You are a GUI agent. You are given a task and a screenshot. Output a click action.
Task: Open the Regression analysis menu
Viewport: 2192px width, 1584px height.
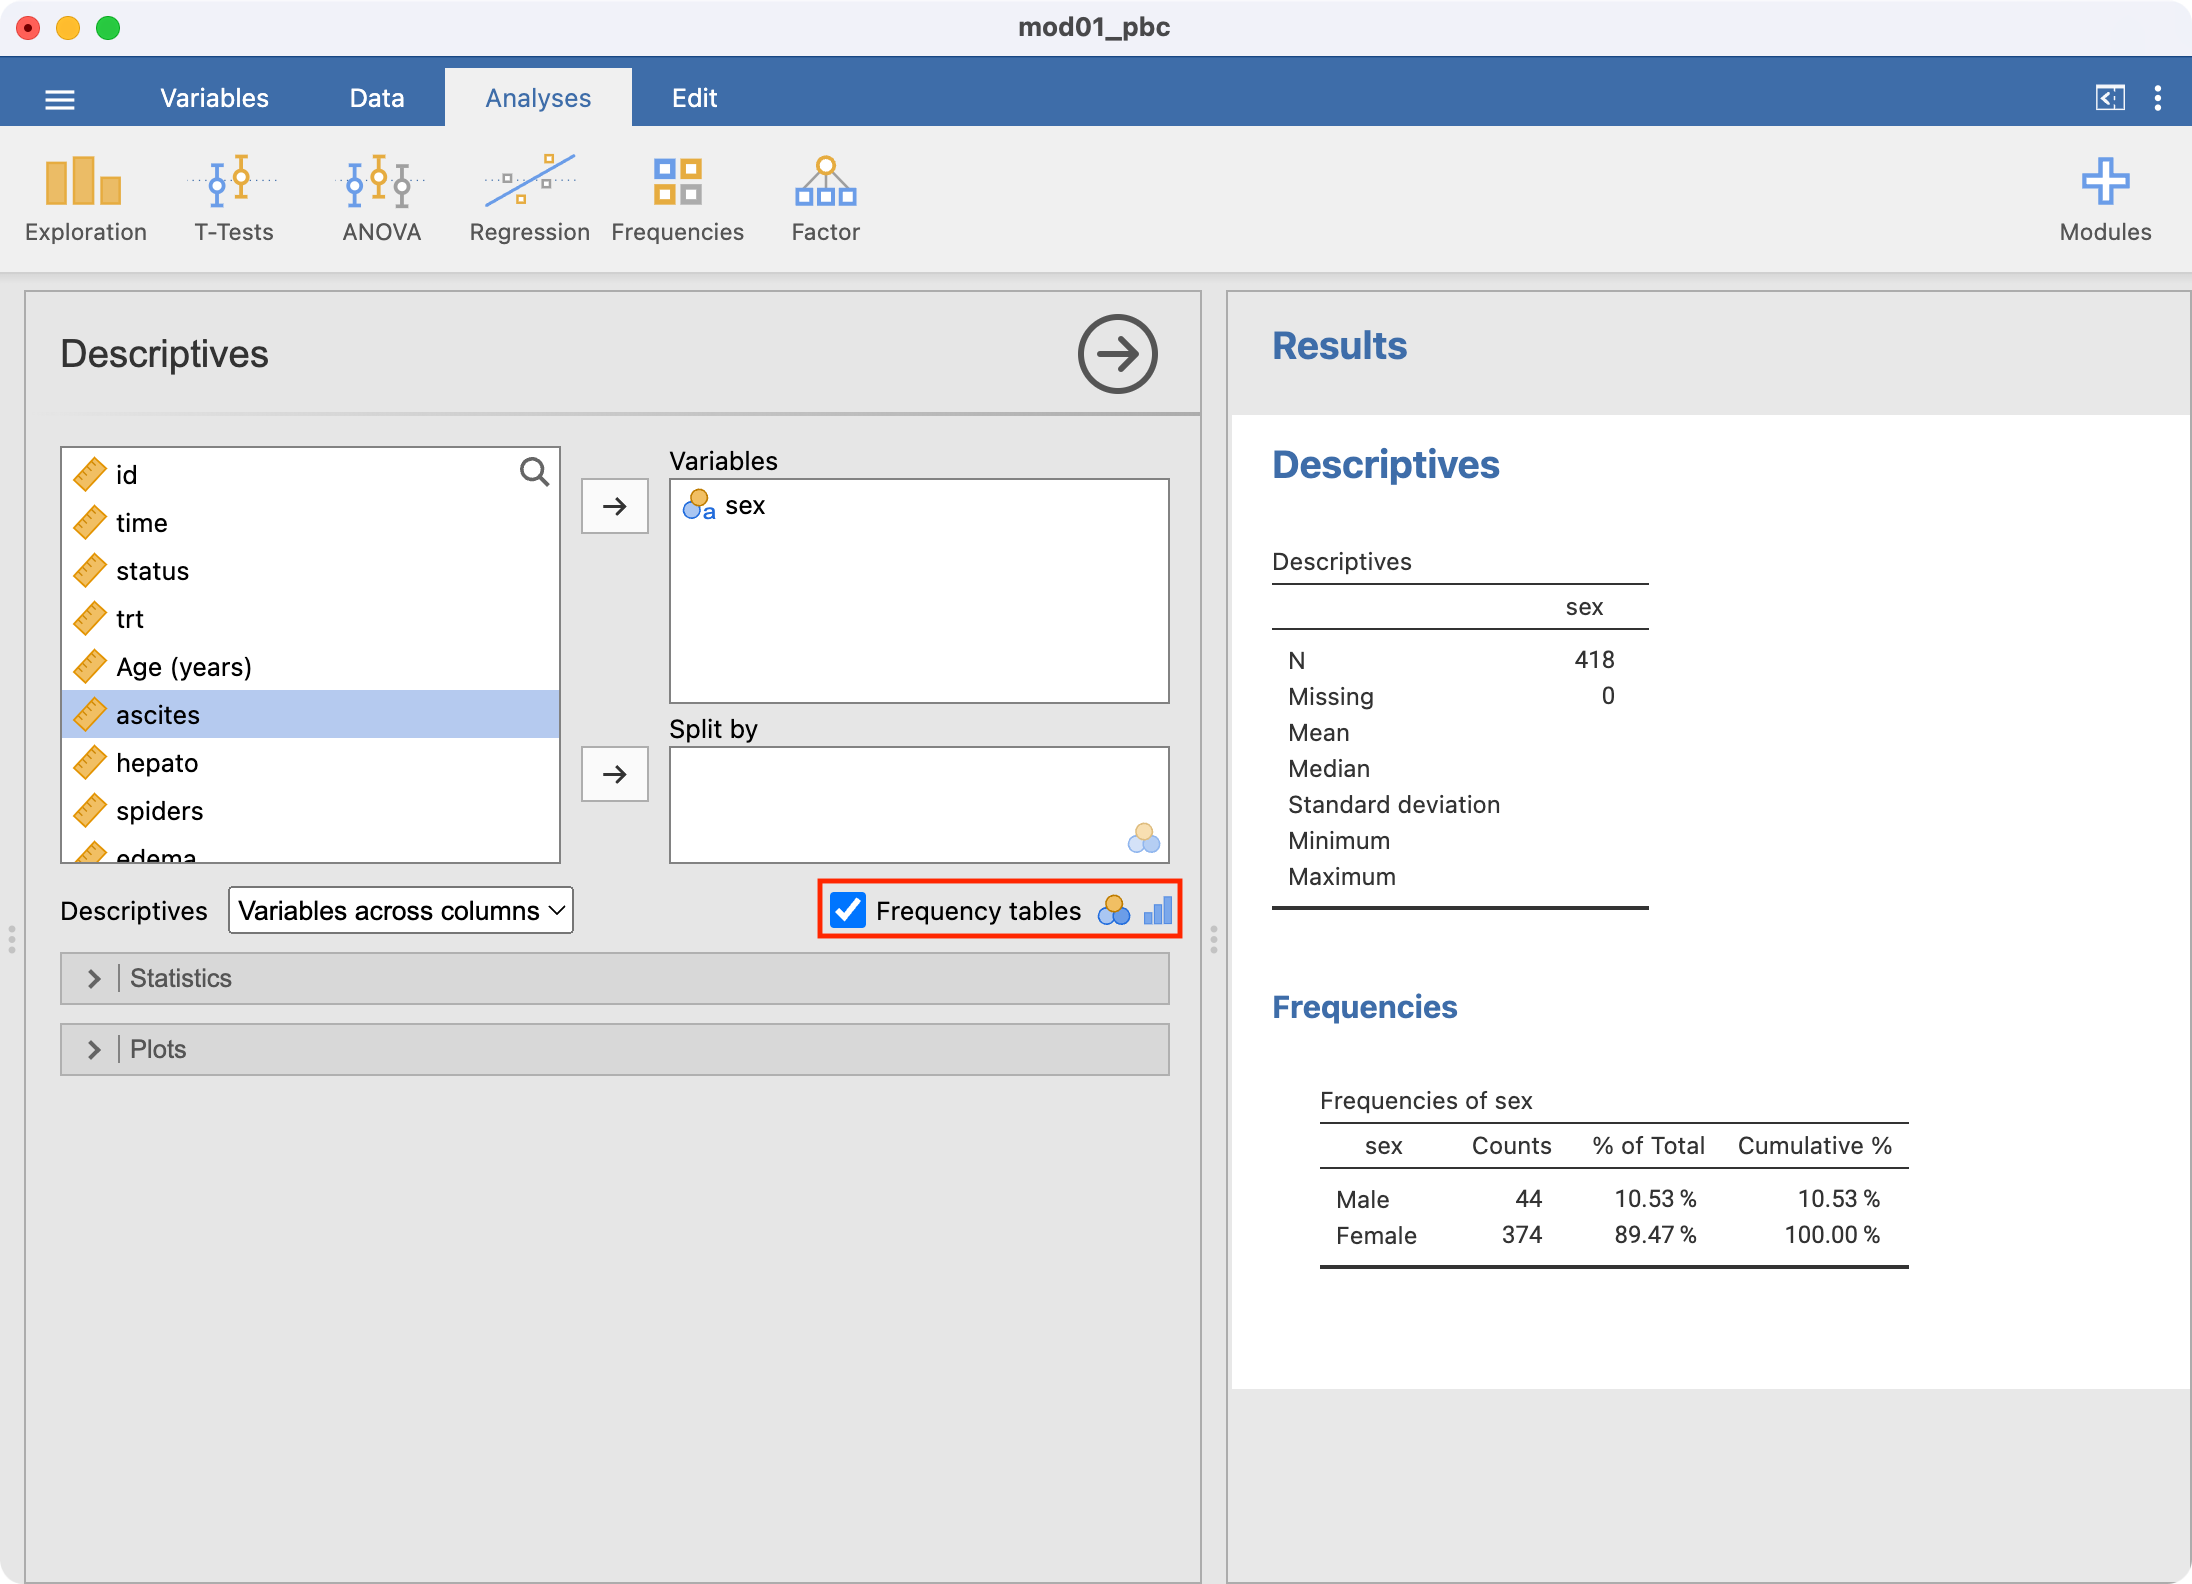[x=529, y=200]
